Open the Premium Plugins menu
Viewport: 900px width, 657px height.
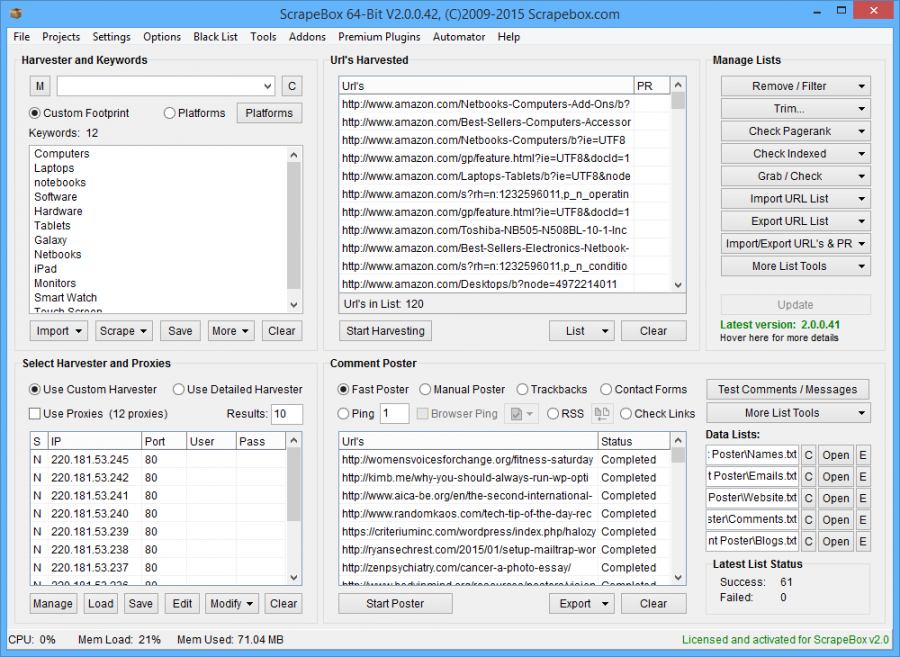coord(379,37)
